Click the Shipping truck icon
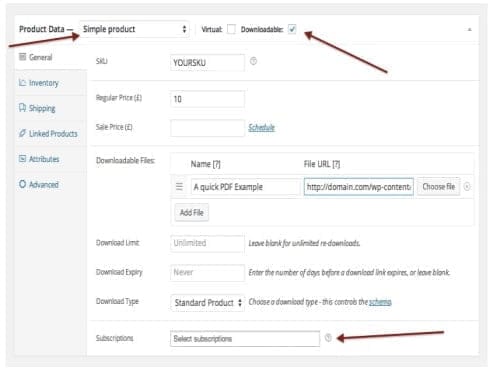 [x=22, y=108]
